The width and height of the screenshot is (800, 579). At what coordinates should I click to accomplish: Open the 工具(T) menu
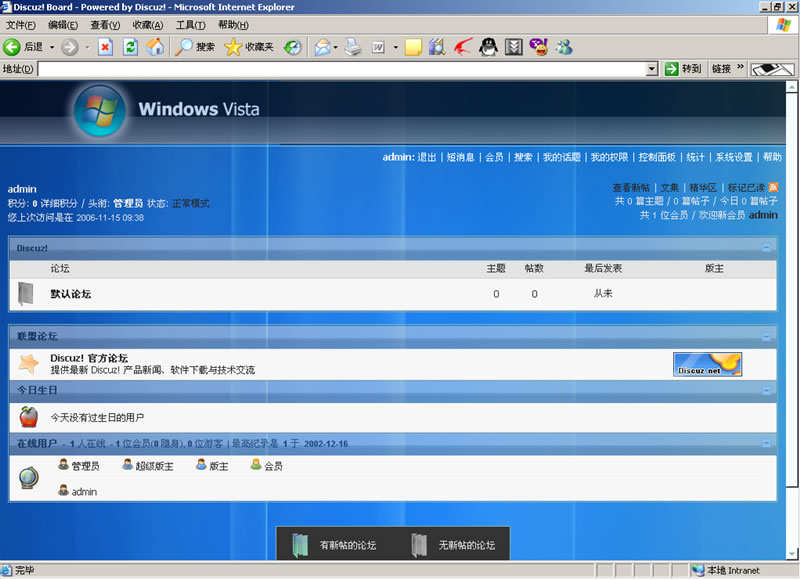coord(191,25)
